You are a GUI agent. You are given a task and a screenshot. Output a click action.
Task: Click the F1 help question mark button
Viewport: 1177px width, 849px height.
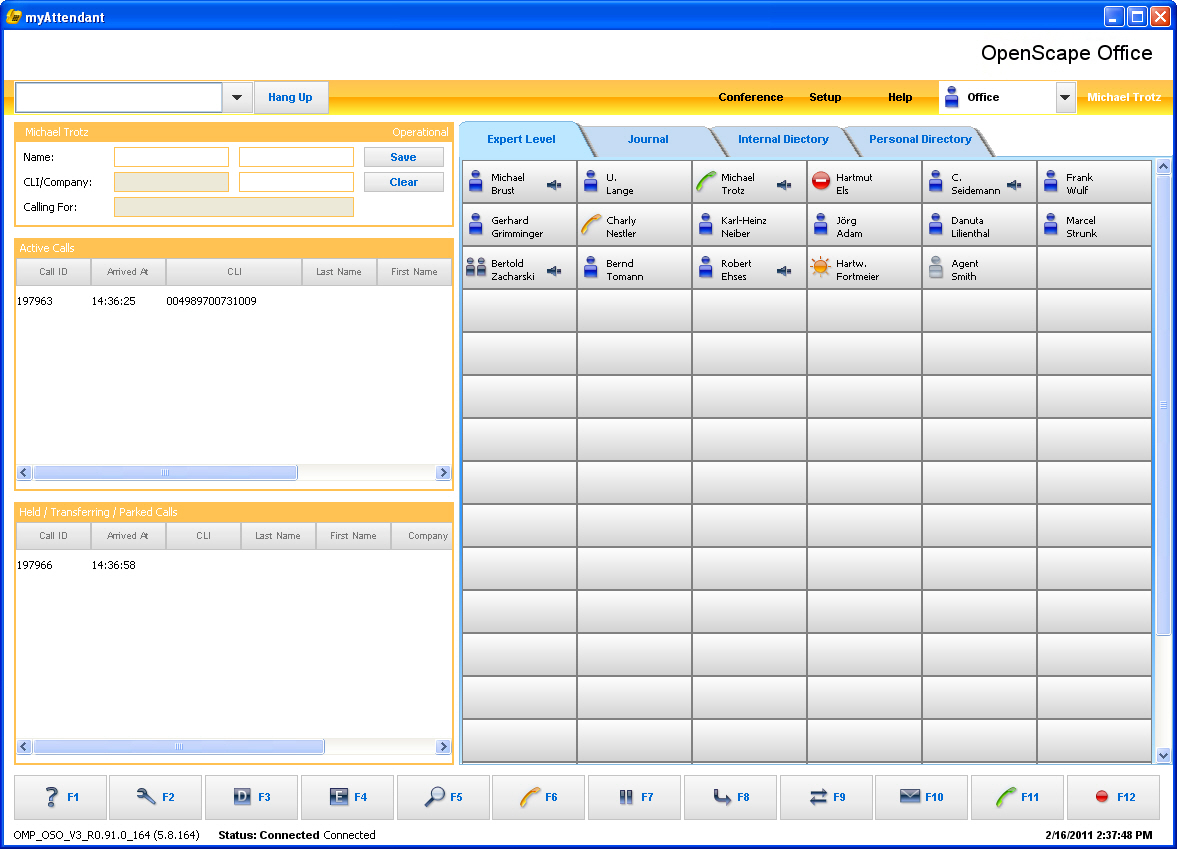[x=61, y=797]
